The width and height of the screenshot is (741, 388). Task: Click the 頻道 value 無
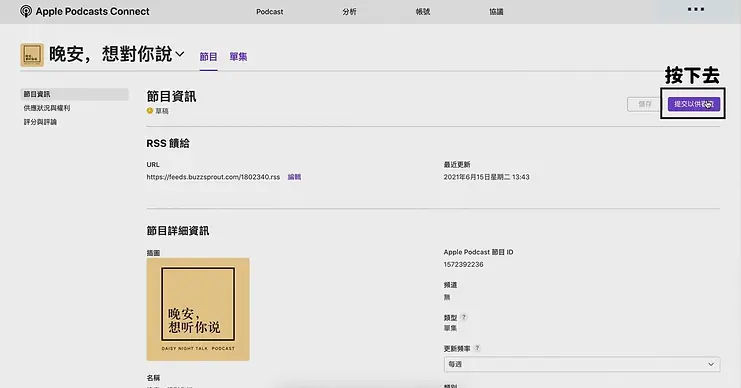click(447, 297)
